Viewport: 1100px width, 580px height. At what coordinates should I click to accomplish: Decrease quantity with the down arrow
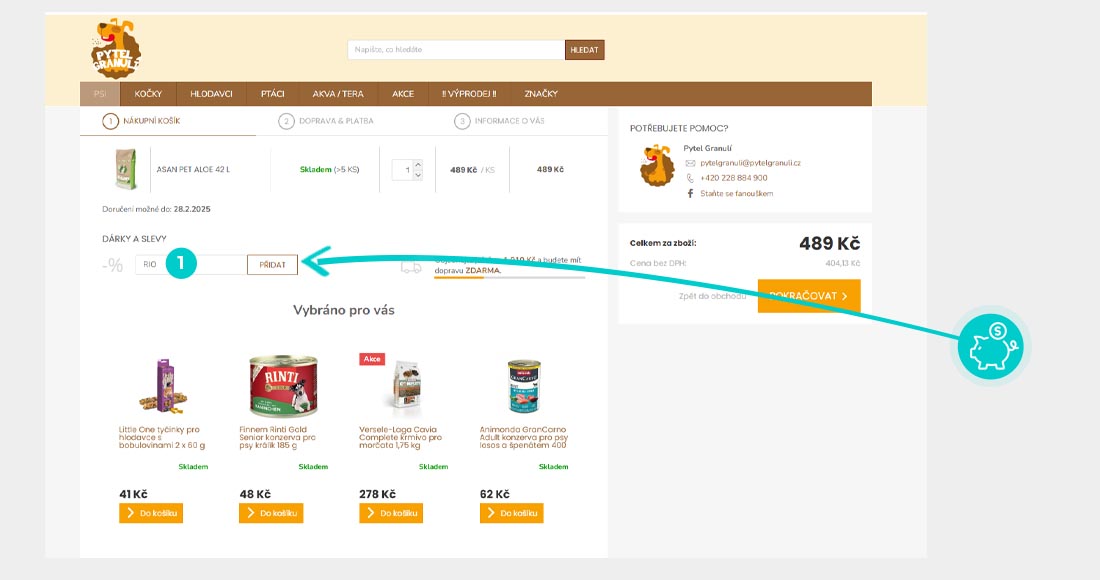click(x=417, y=175)
